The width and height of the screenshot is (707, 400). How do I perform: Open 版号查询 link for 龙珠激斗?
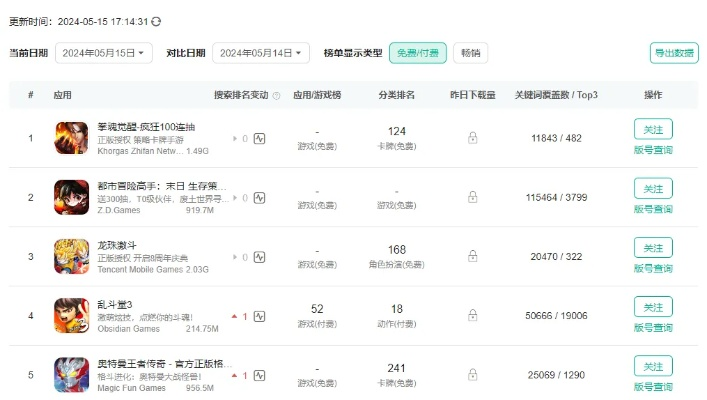653,269
